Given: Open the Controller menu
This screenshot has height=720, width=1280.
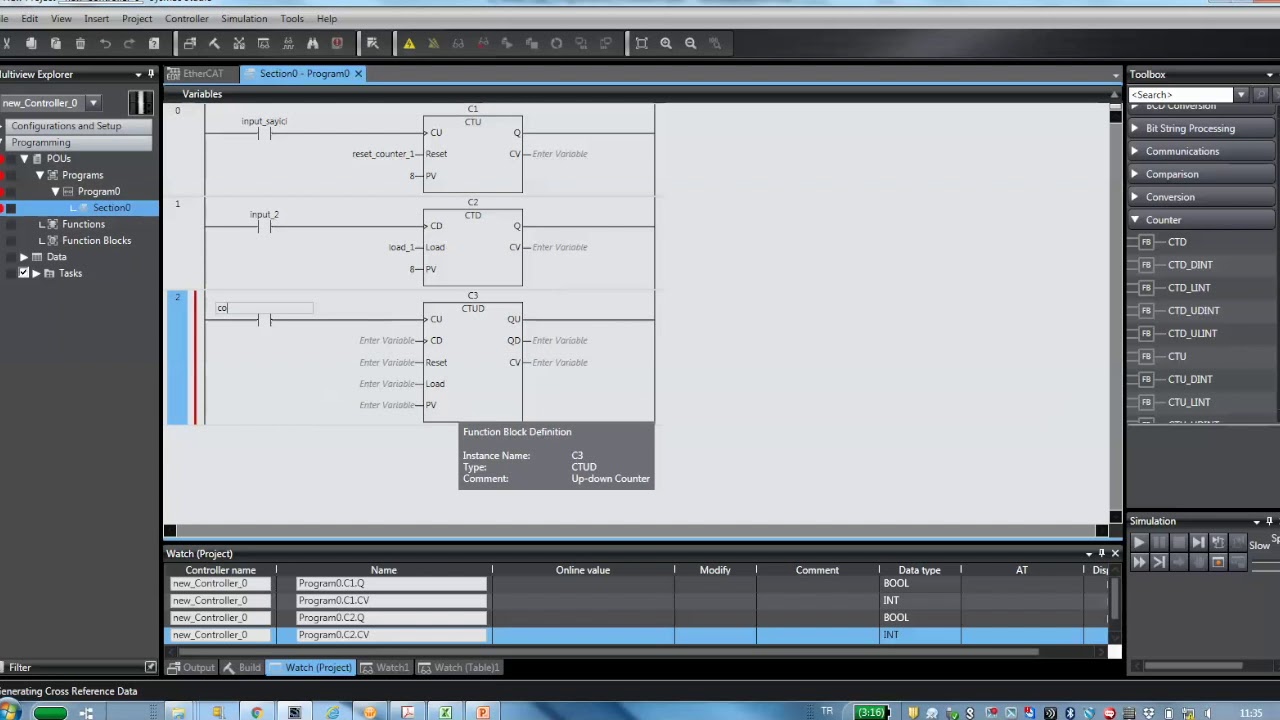Looking at the screenshot, I should pos(187,18).
